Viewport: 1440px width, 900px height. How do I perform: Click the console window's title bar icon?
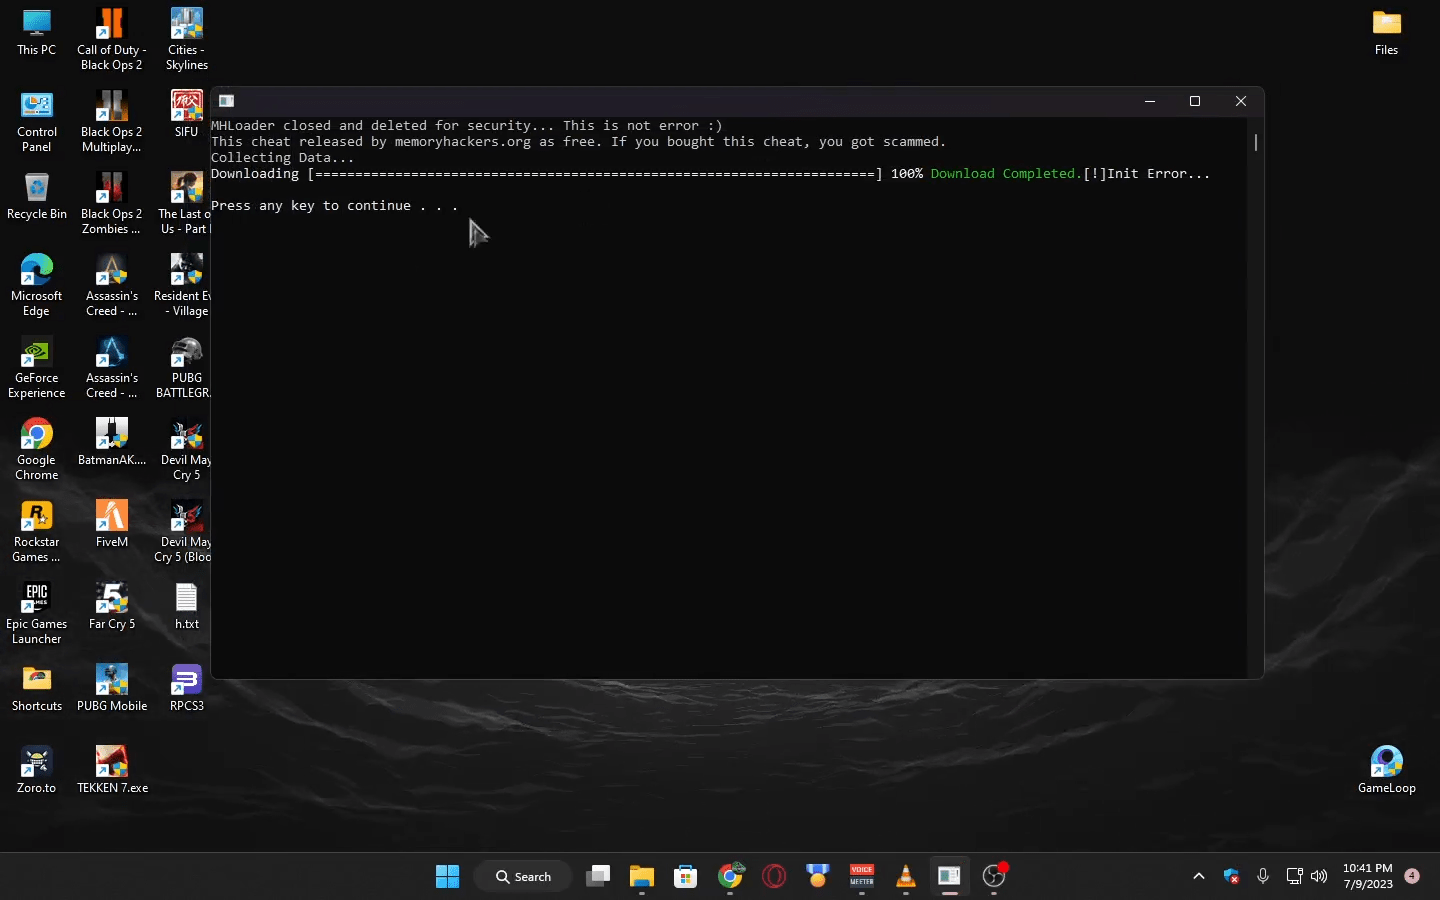227,101
